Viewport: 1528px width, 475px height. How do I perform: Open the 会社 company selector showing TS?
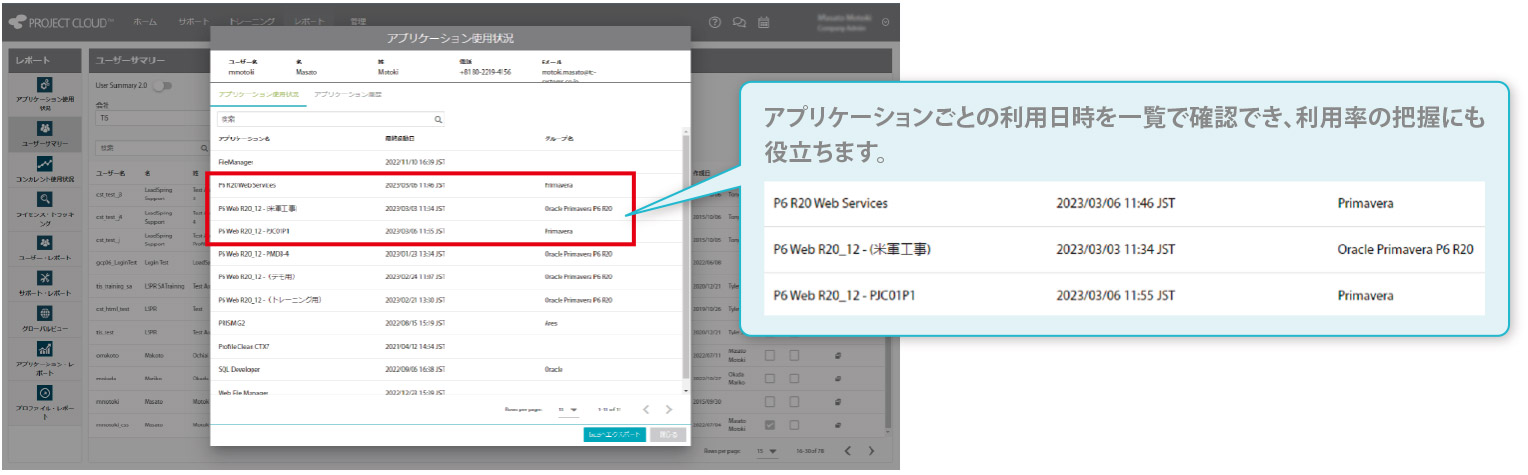tap(152, 118)
